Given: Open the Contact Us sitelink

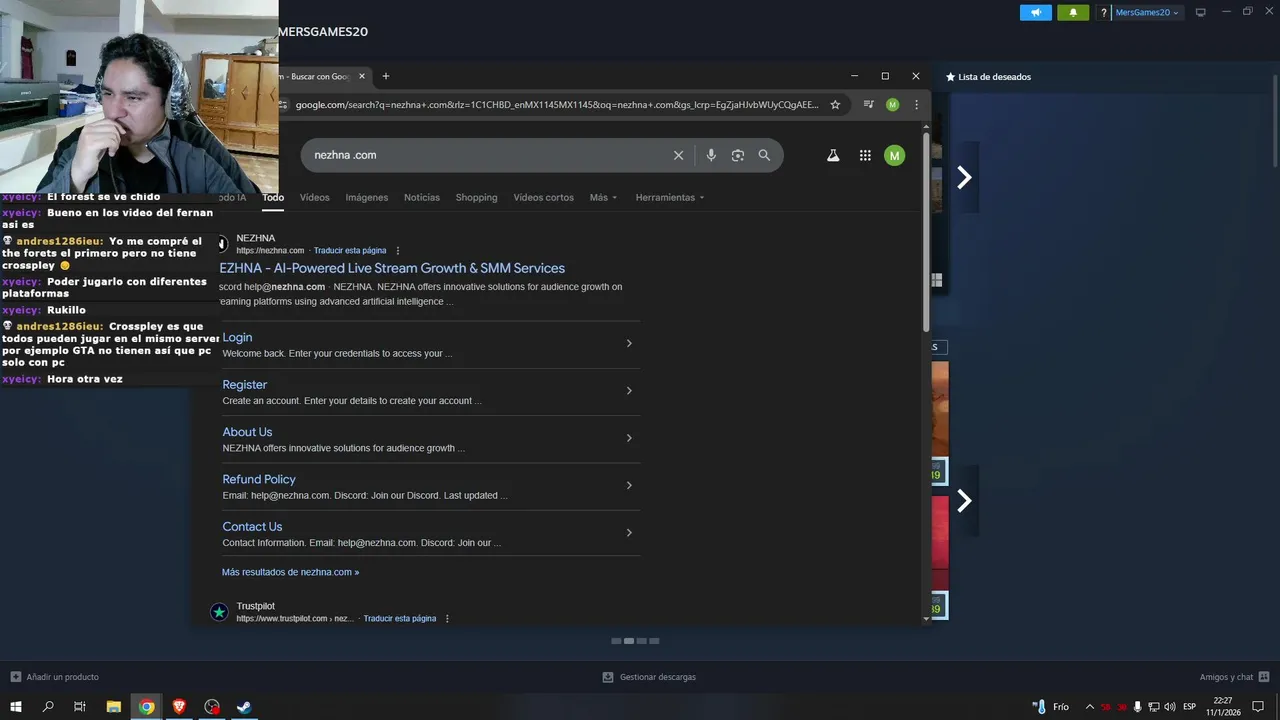Looking at the screenshot, I should pyautogui.click(x=252, y=527).
